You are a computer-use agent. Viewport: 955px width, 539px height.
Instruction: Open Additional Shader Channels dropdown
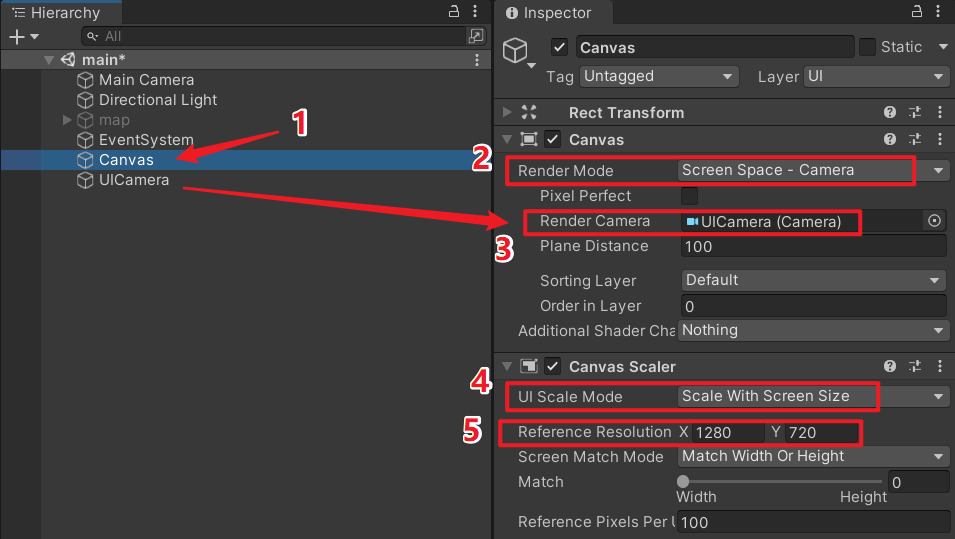812,330
